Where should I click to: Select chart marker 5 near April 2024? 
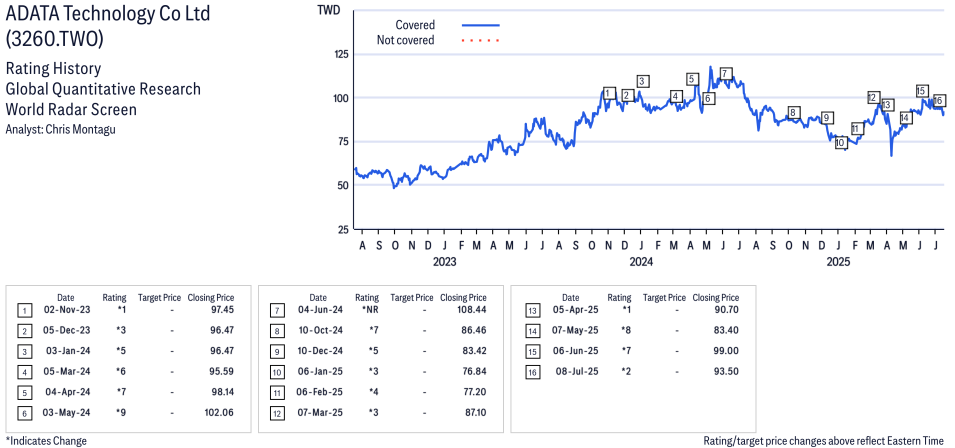click(x=692, y=79)
